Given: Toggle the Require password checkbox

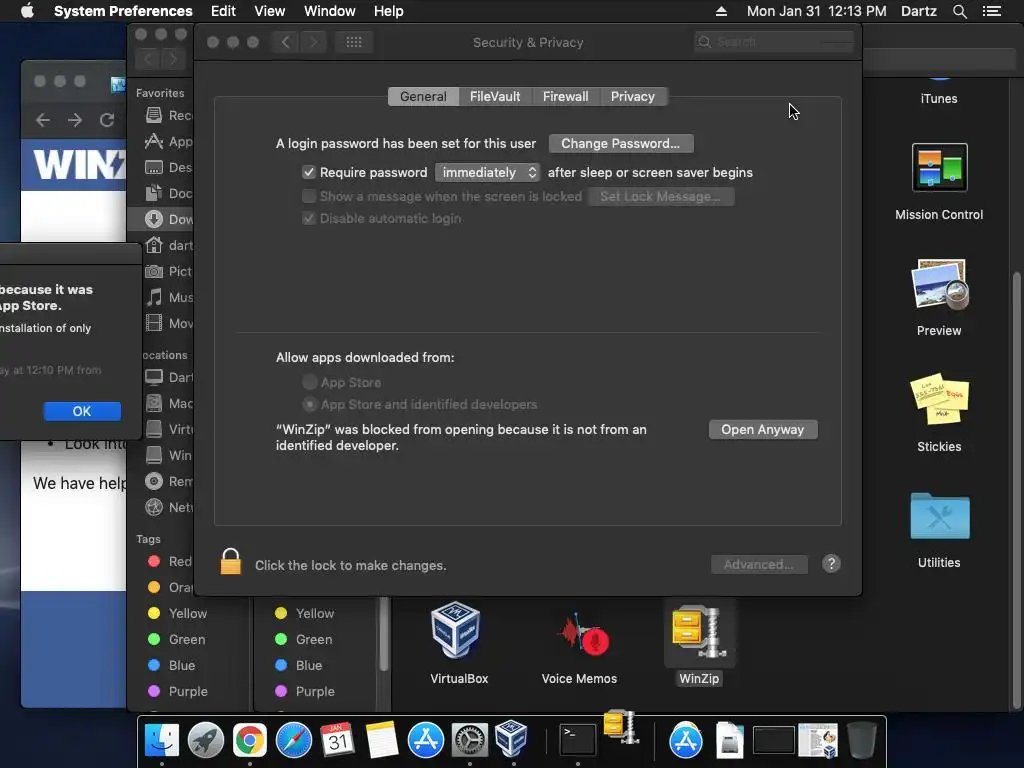Looking at the screenshot, I should pos(309,172).
